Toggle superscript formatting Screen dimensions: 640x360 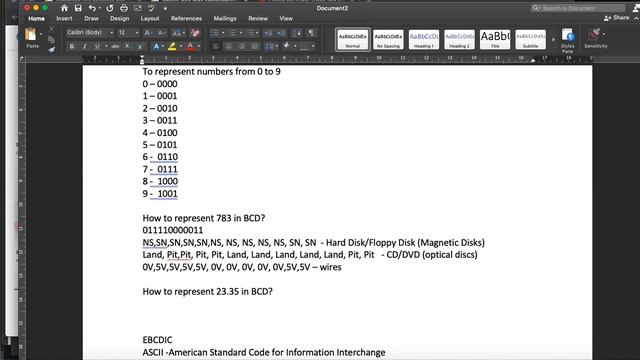click(x=140, y=47)
